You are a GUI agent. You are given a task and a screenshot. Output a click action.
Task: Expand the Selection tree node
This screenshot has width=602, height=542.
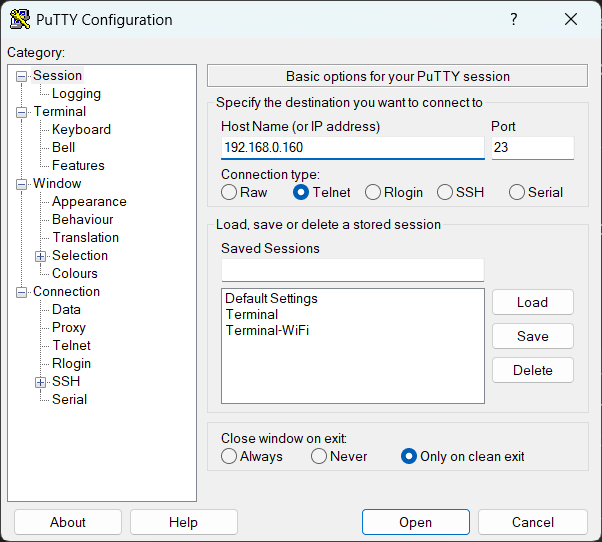click(40, 256)
